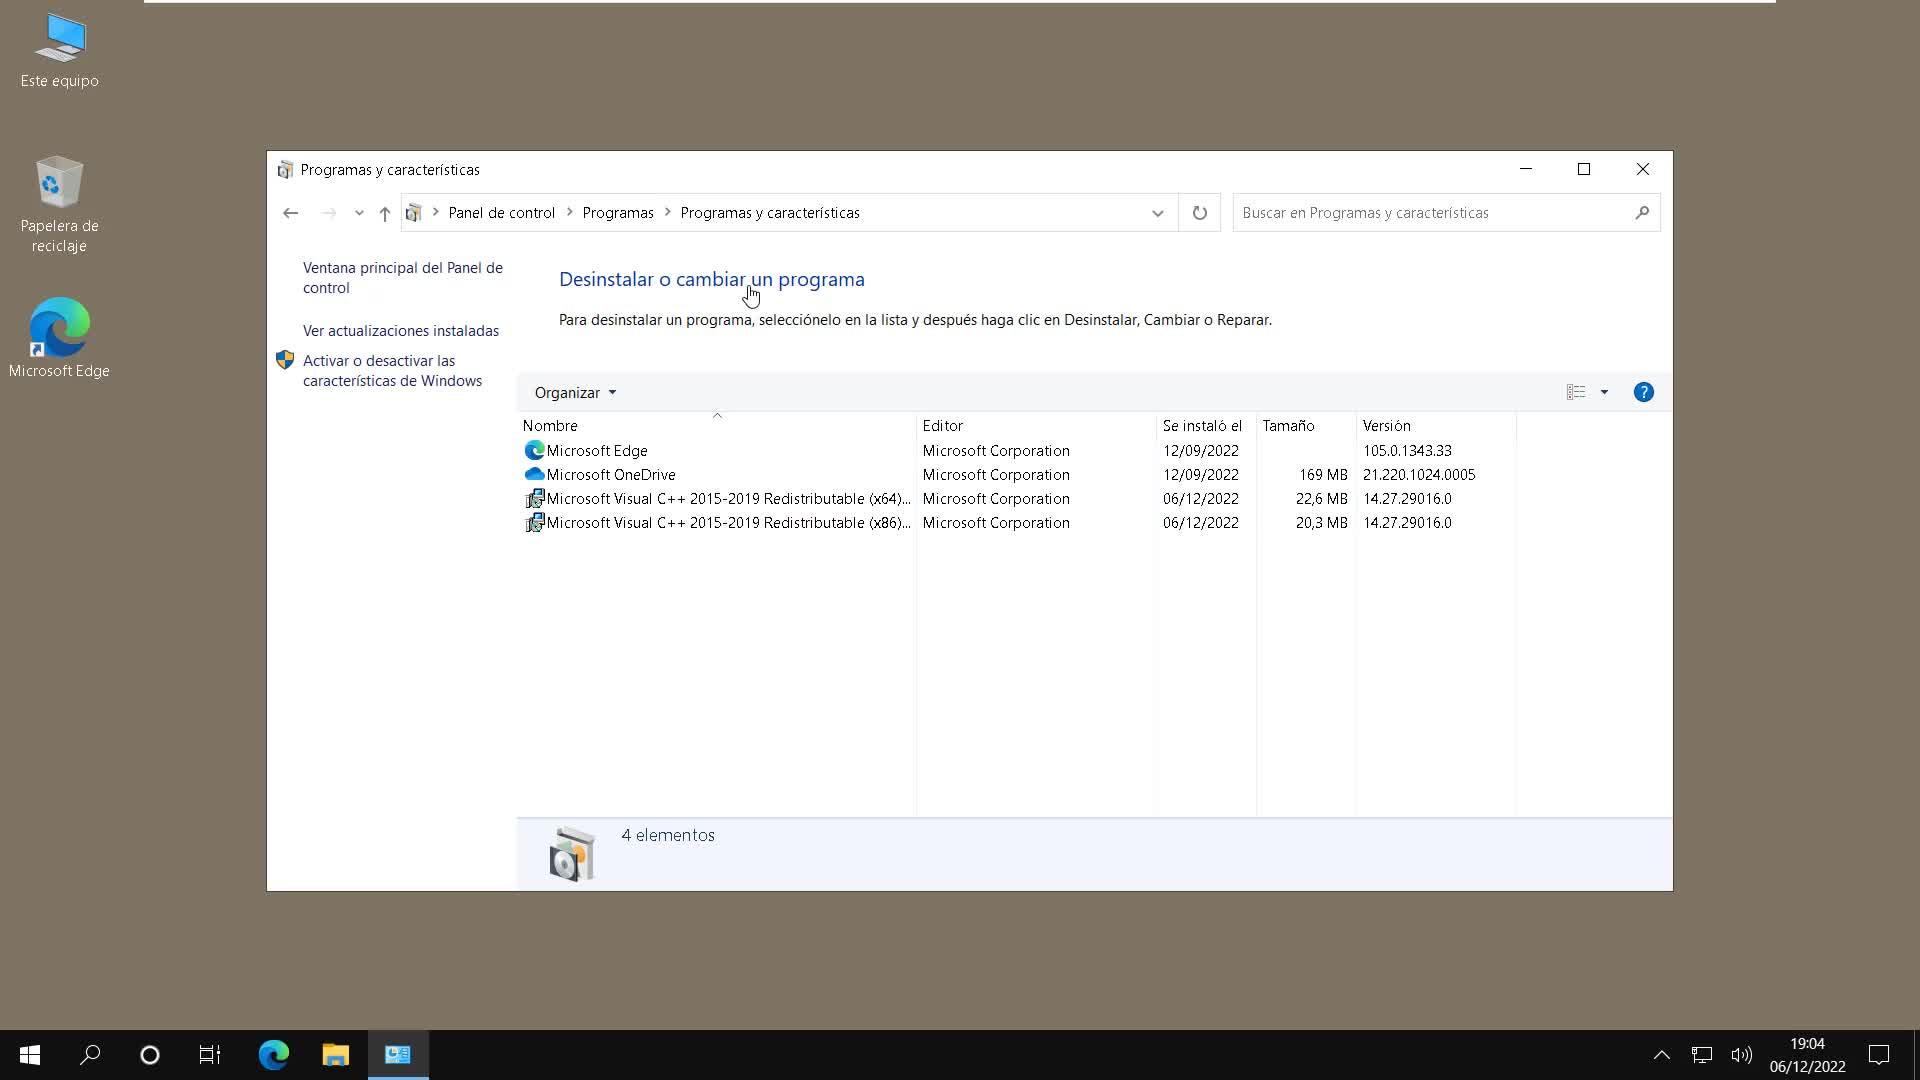
Task: Expand the address bar history dropdown
Action: point(1157,213)
